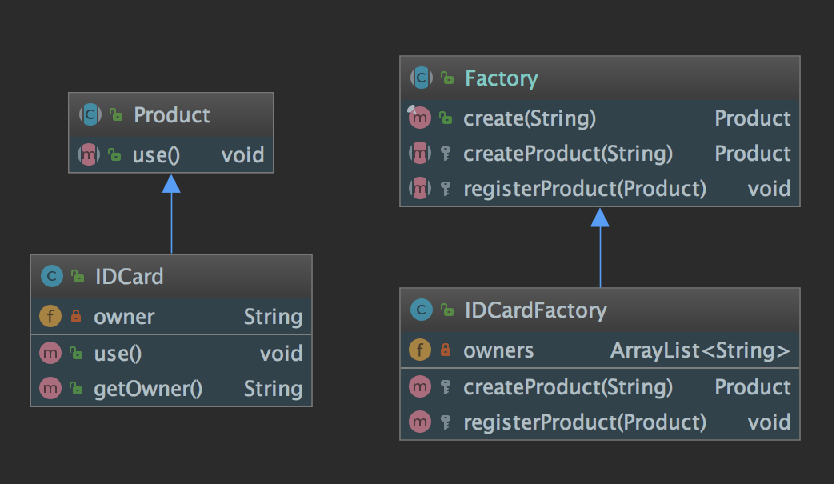The image size is (834, 484).
Task: Select the owners field name in IDCardFactory
Action: click(498, 351)
